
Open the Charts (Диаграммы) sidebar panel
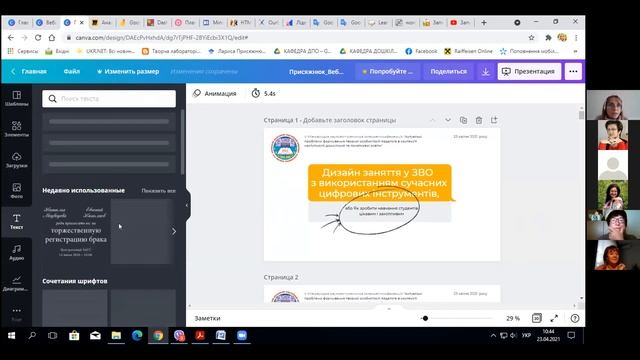click(16, 283)
